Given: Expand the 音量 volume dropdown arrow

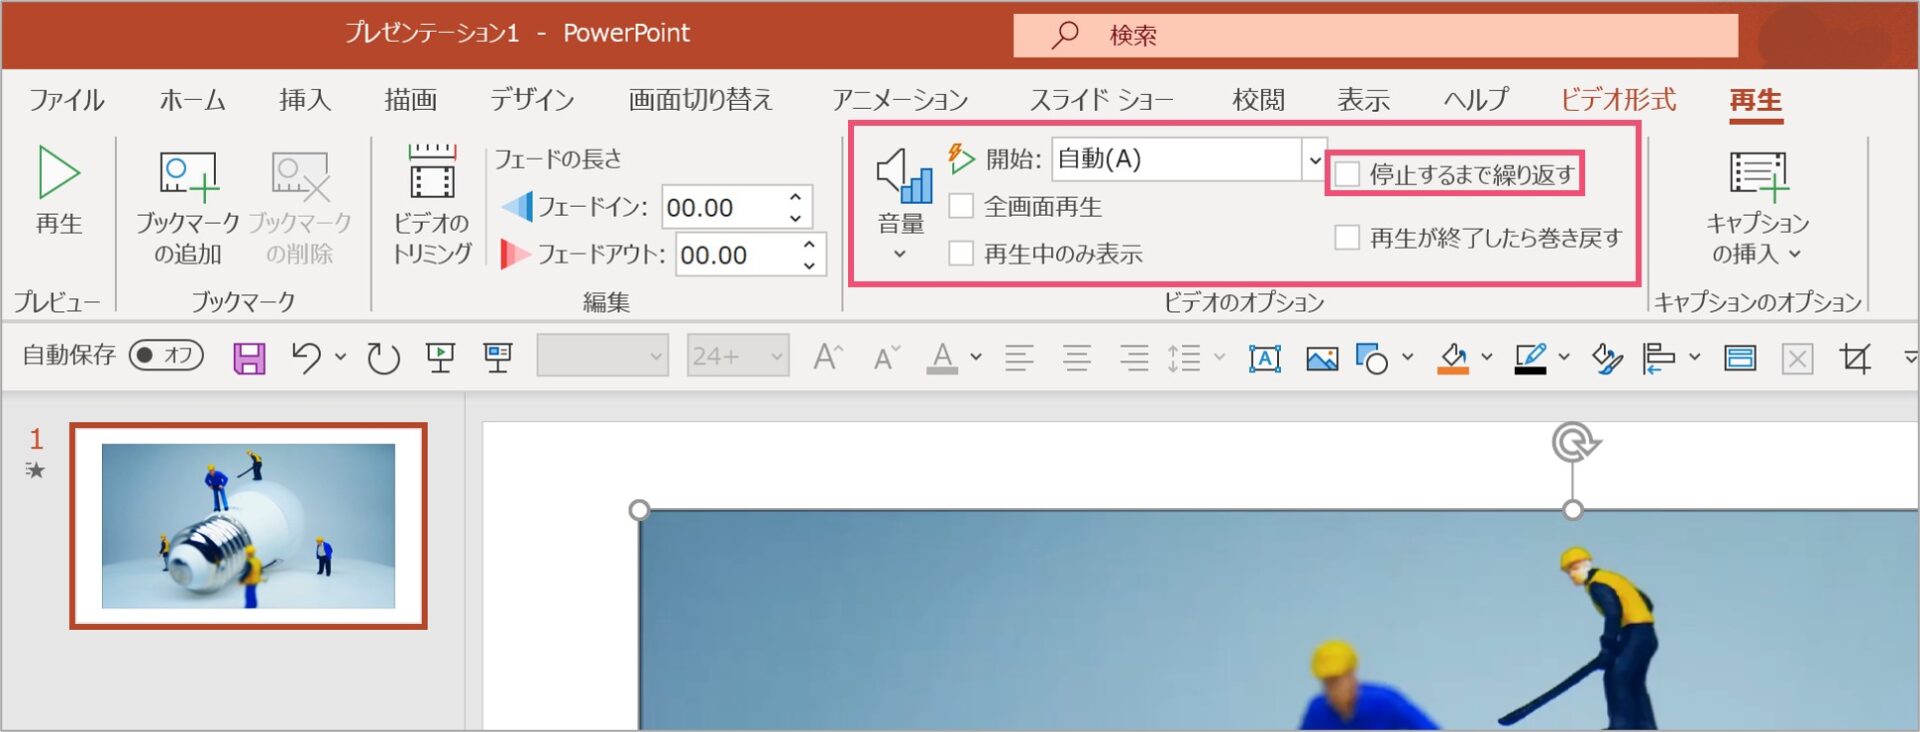Looking at the screenshot, I should click(x=900, y=254).
